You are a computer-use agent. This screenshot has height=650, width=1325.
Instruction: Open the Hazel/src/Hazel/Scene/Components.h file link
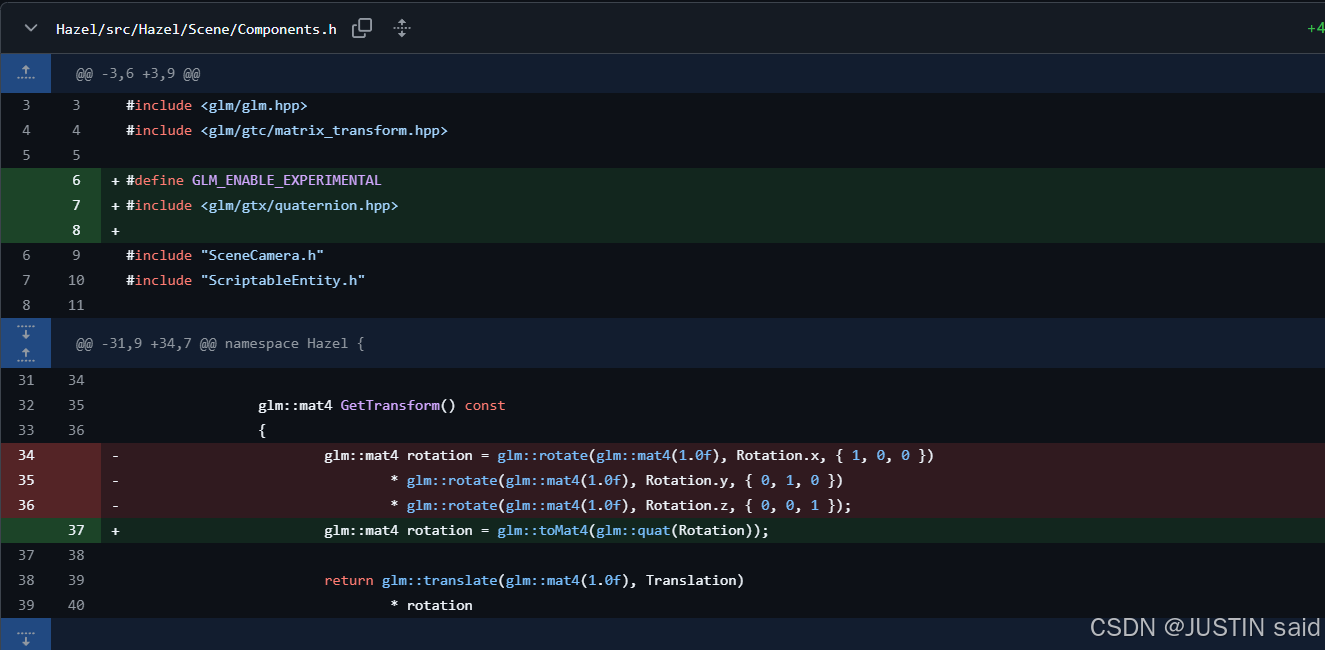click(196, 29)
